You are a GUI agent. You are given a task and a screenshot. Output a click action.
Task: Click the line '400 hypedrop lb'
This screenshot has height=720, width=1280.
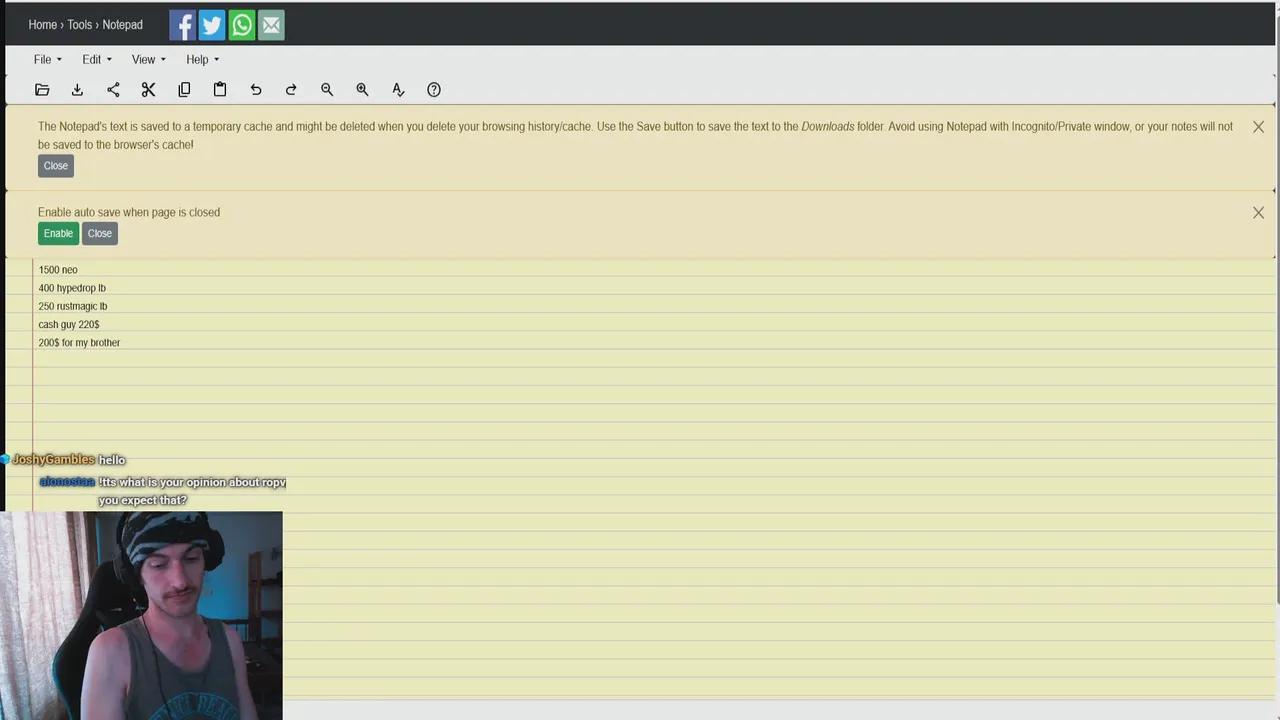(72, 288)
